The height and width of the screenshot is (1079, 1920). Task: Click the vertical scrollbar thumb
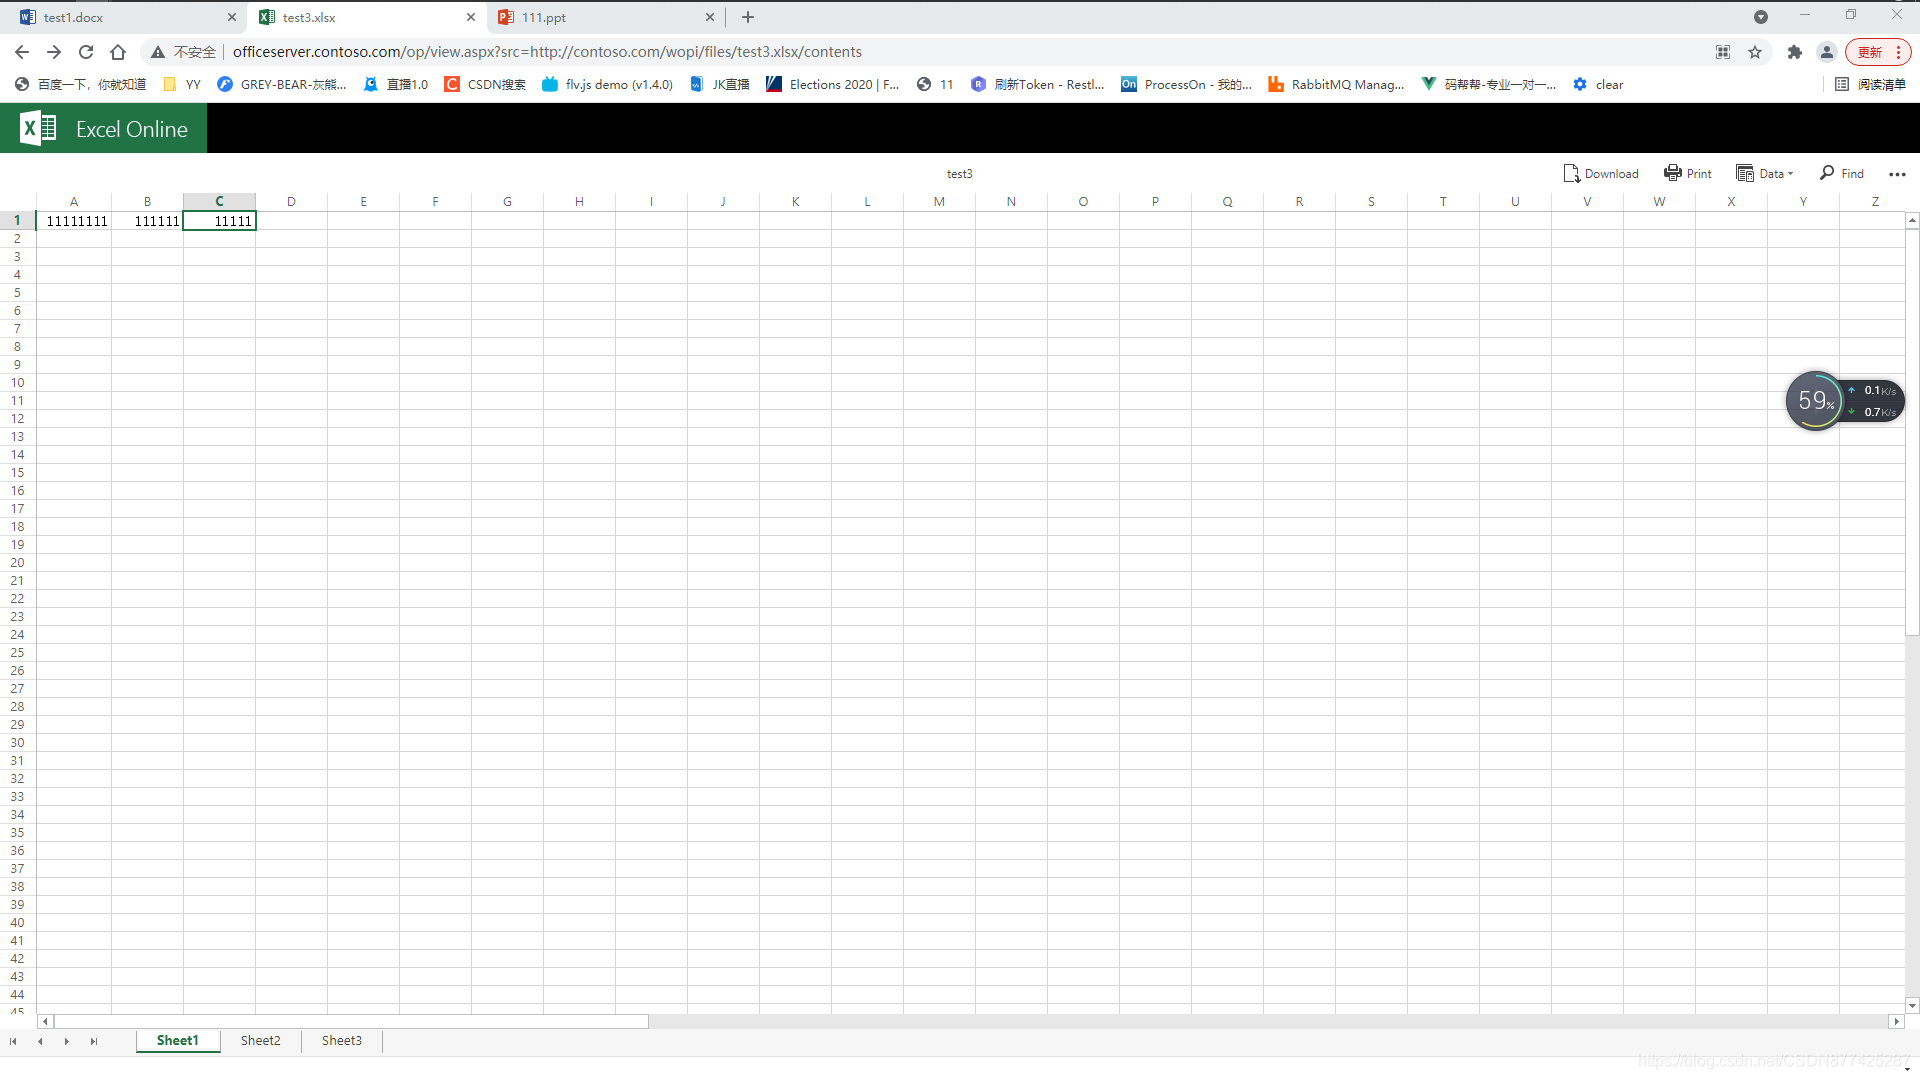click(x=1912, y=432)
